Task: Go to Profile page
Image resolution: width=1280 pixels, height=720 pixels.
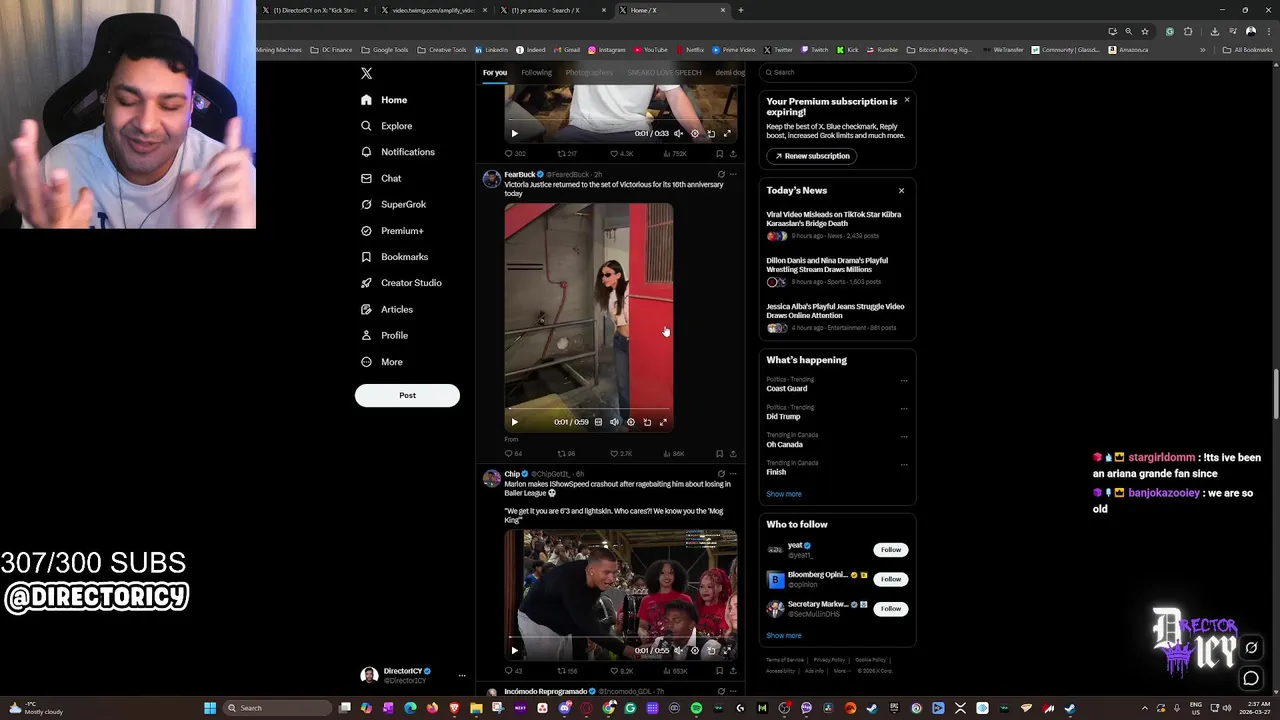Action: (x=384, y=335)
